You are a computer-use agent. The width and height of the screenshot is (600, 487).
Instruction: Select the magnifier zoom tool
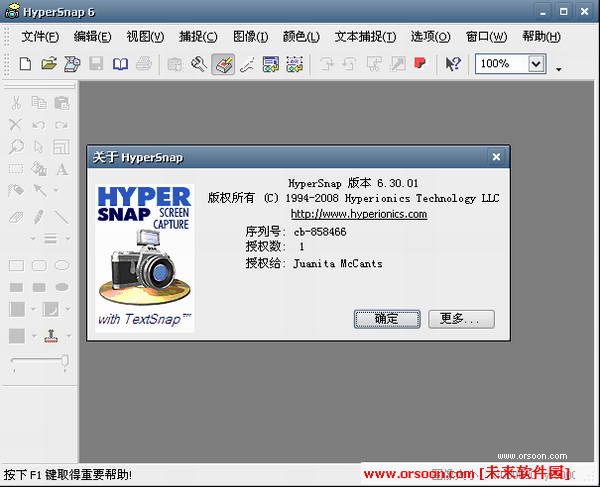pyautogui.click(x=16, y=147)
